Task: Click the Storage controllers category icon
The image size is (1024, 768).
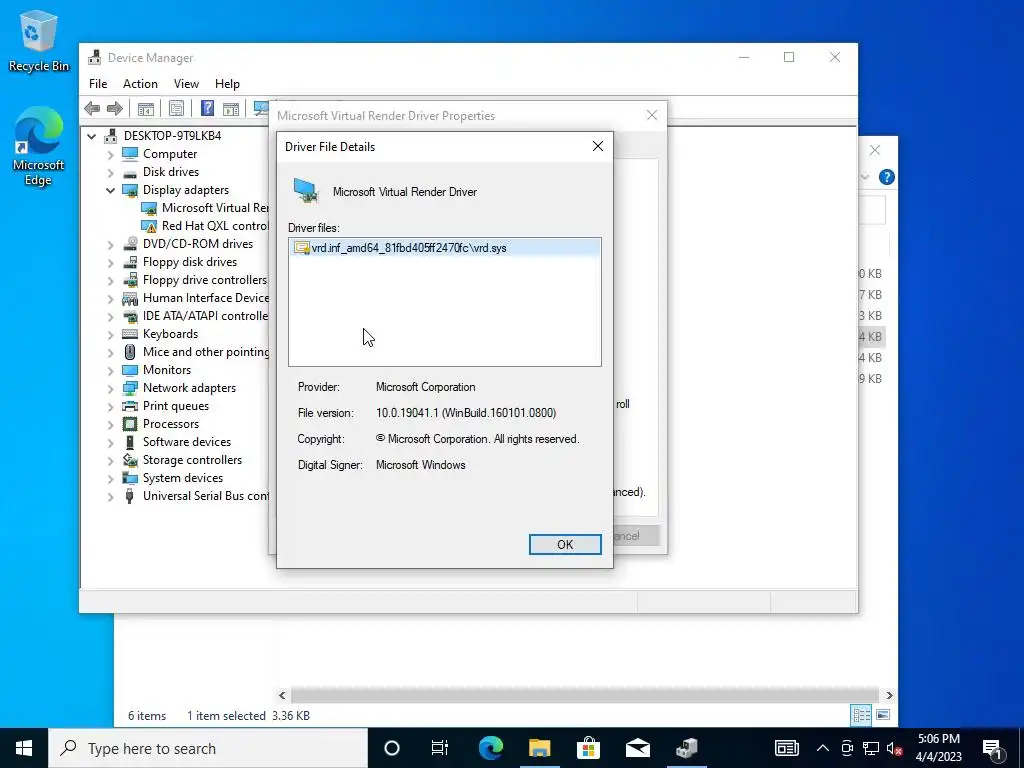Action: 130,460
